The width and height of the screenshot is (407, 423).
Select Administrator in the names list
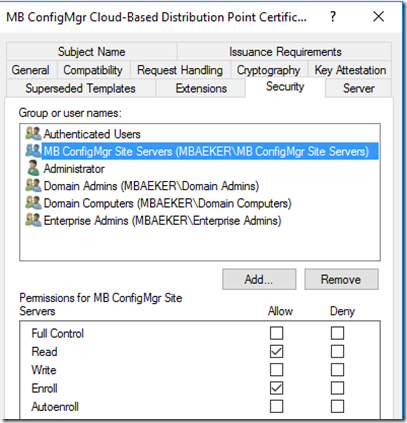tap(74, 169)
